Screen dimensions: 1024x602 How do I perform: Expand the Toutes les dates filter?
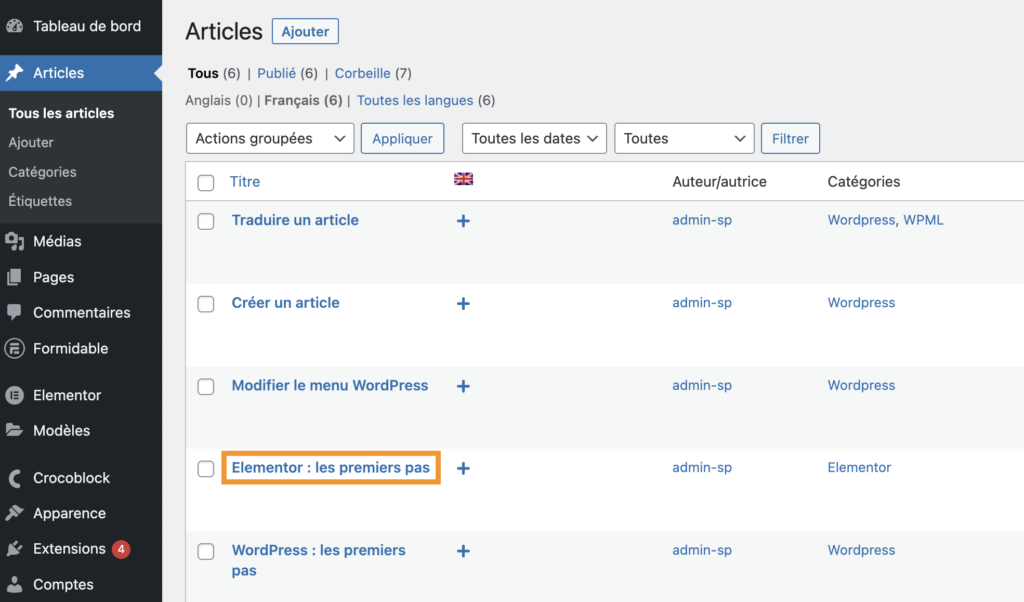coord(534,139)
